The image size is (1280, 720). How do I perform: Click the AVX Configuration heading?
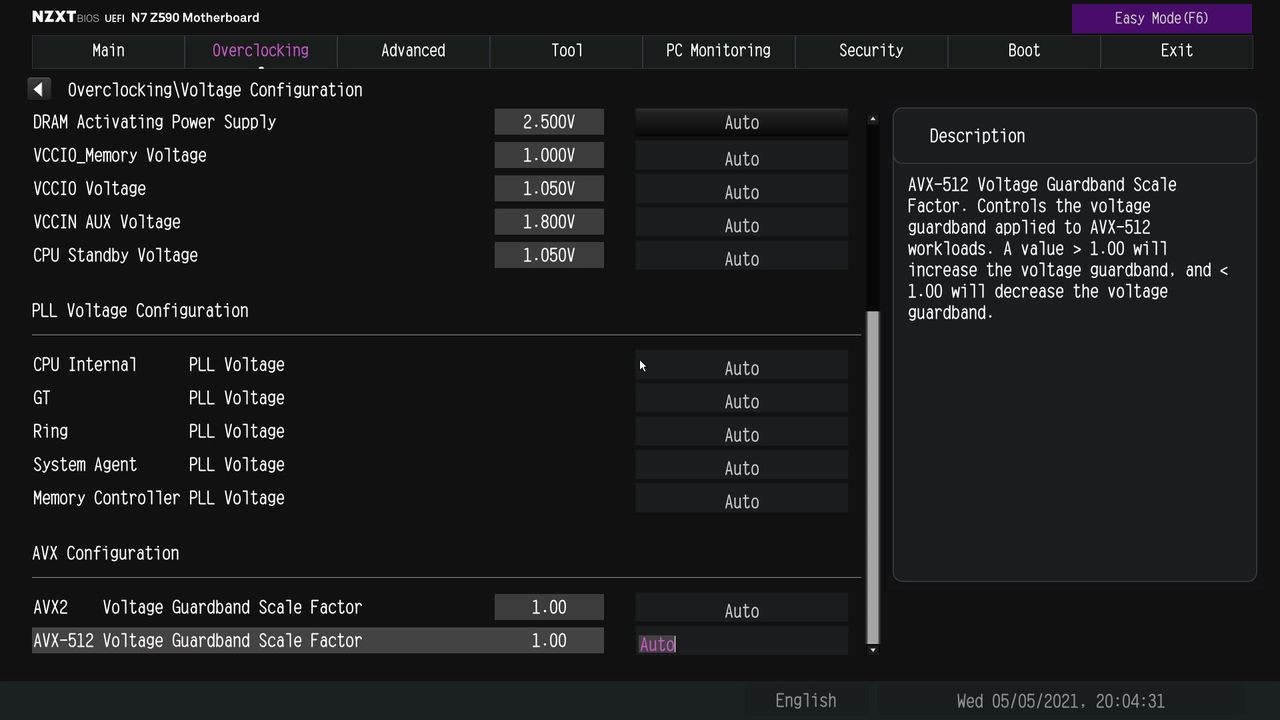pos(106,553)
